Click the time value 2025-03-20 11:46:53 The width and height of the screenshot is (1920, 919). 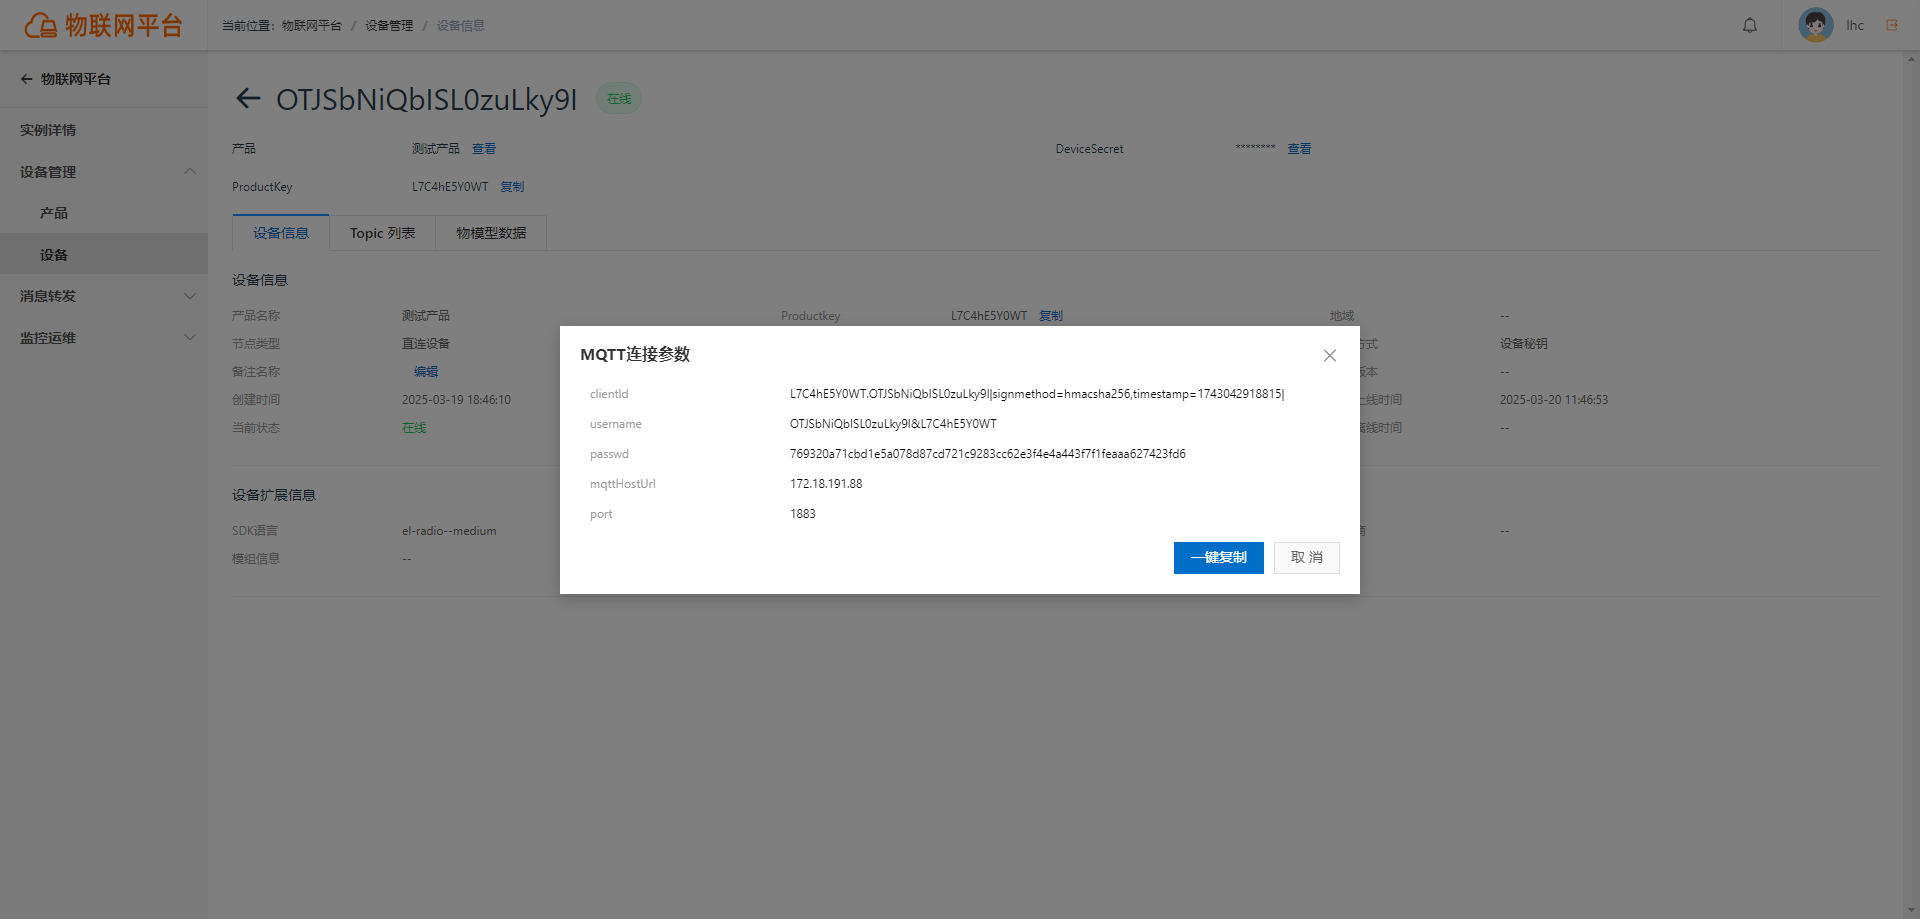point(1554,400)
